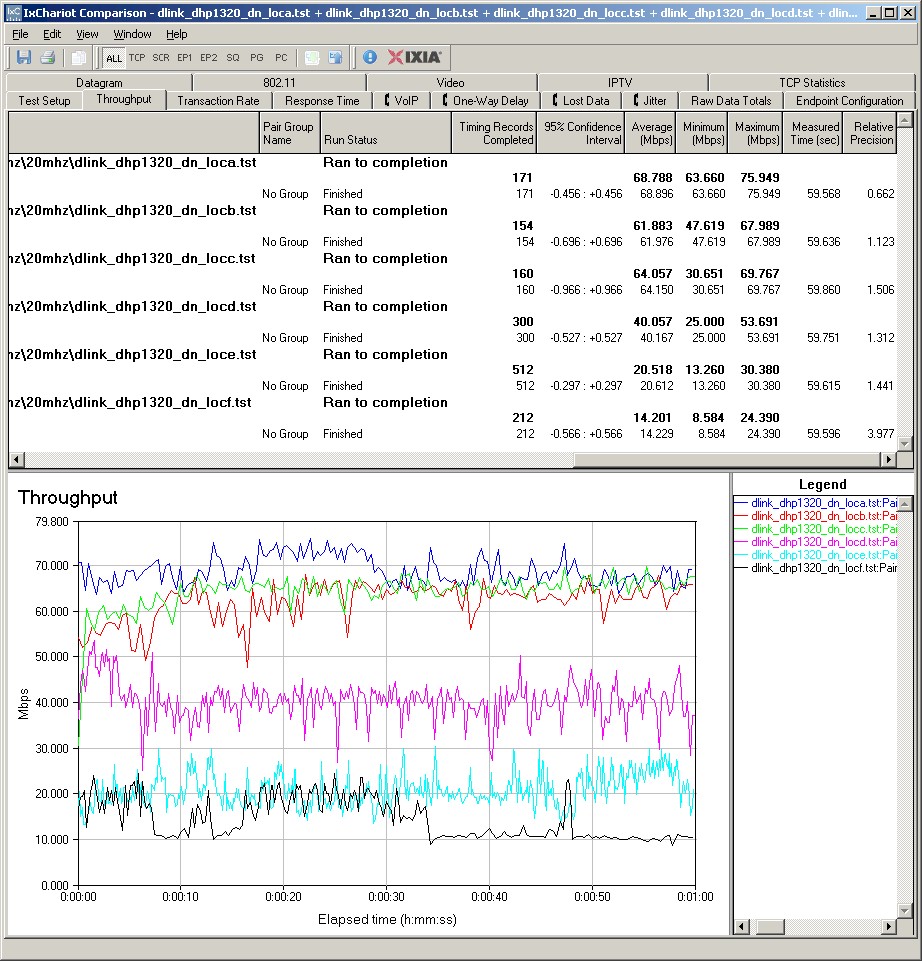
Task: Click the Timing Records Completed column header
Action: tap(494, 133)
